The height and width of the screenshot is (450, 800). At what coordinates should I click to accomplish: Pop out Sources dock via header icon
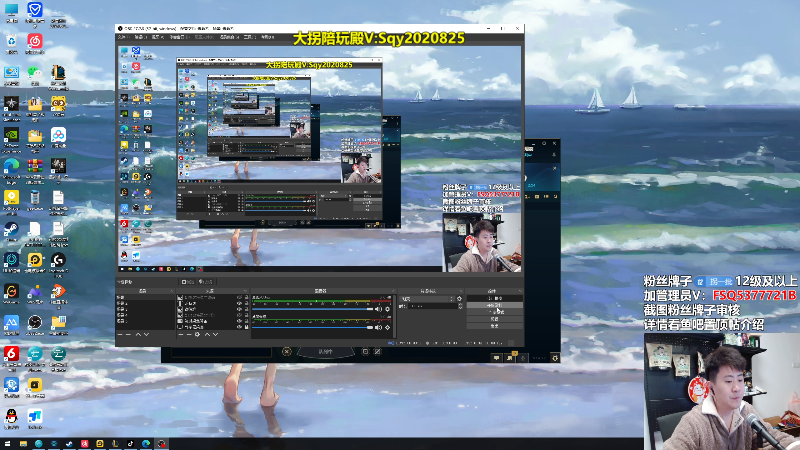pyautogui.click(x=245, y=291)
